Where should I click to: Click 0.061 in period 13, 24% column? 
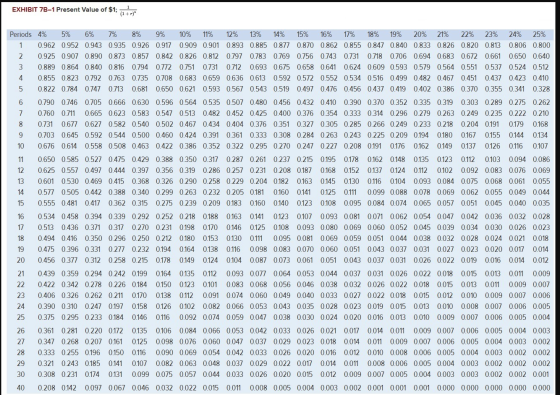pos(517,181)
